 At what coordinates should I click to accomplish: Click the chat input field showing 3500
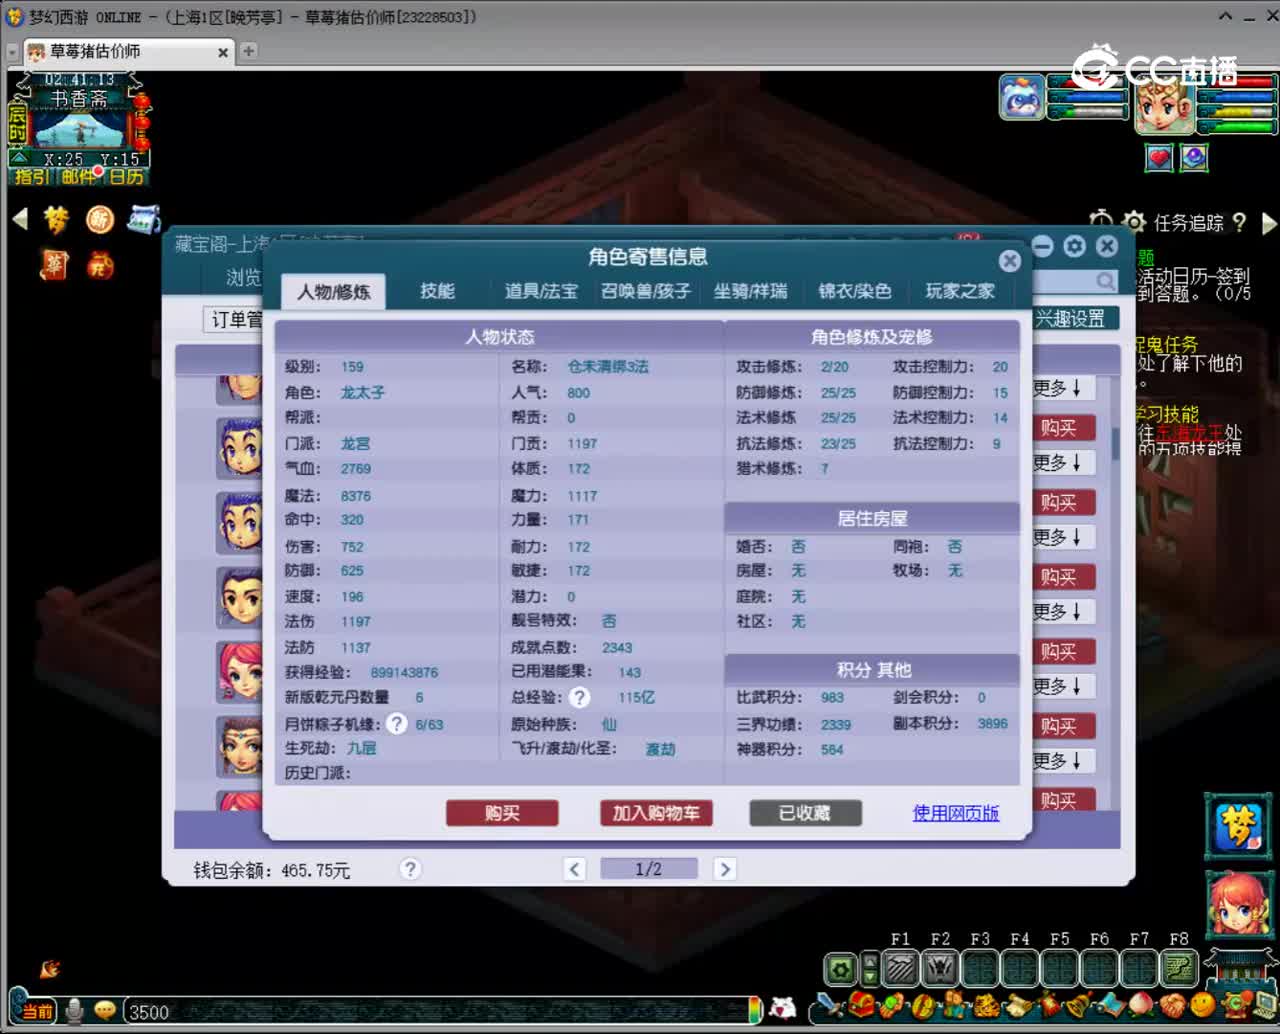(200, 1012)
